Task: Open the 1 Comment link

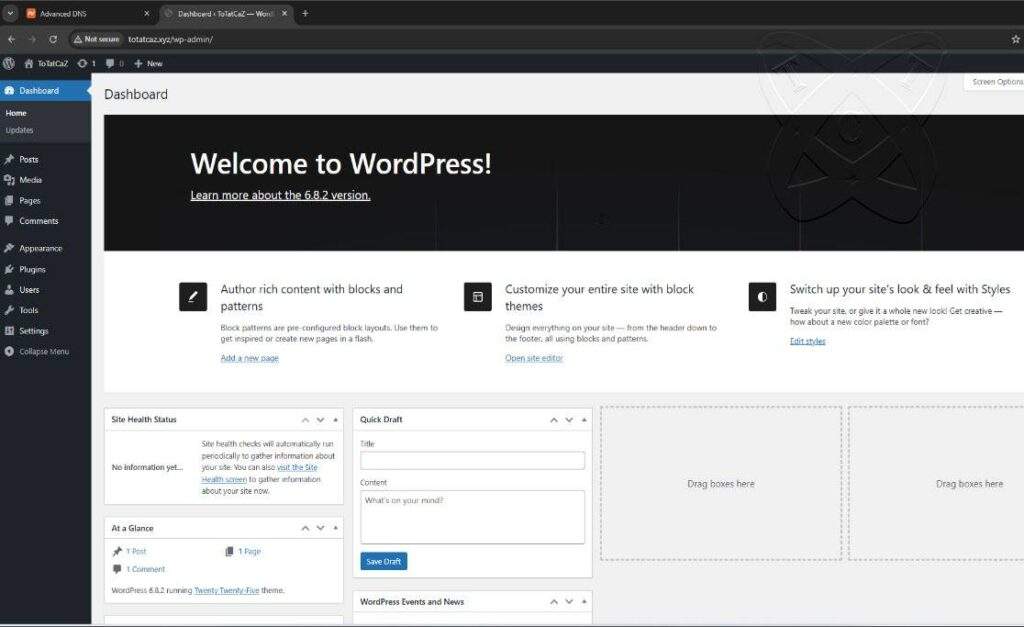Action: tap(146, 569)
